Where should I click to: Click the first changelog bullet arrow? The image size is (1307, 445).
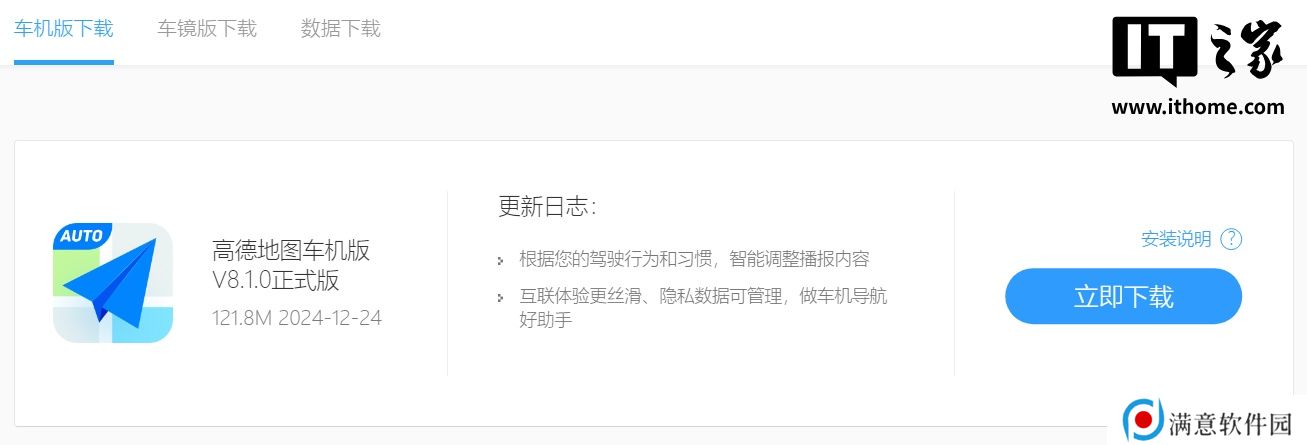click(x=501, y=261)
